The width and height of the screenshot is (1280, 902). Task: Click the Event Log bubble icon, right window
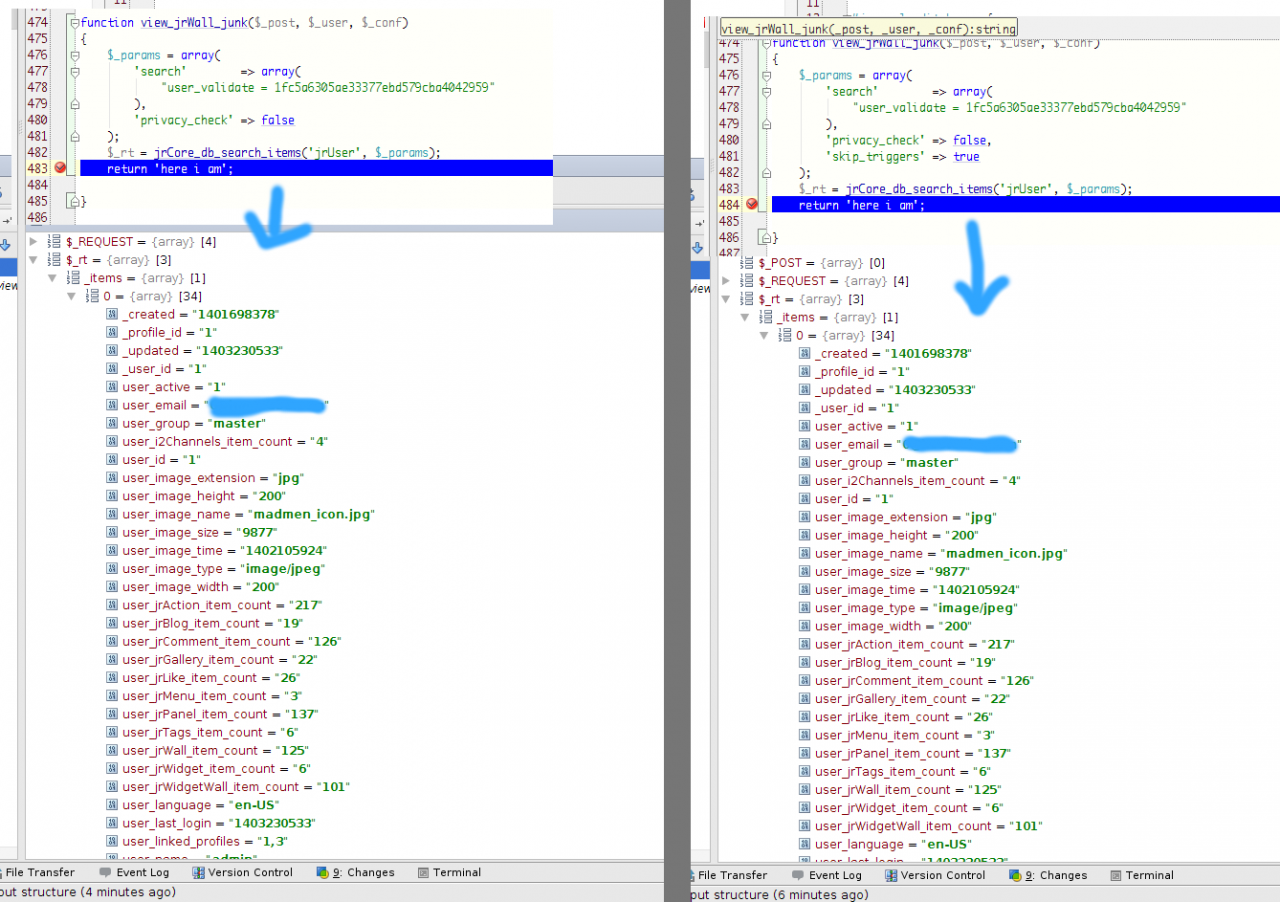tap(797, 875)
